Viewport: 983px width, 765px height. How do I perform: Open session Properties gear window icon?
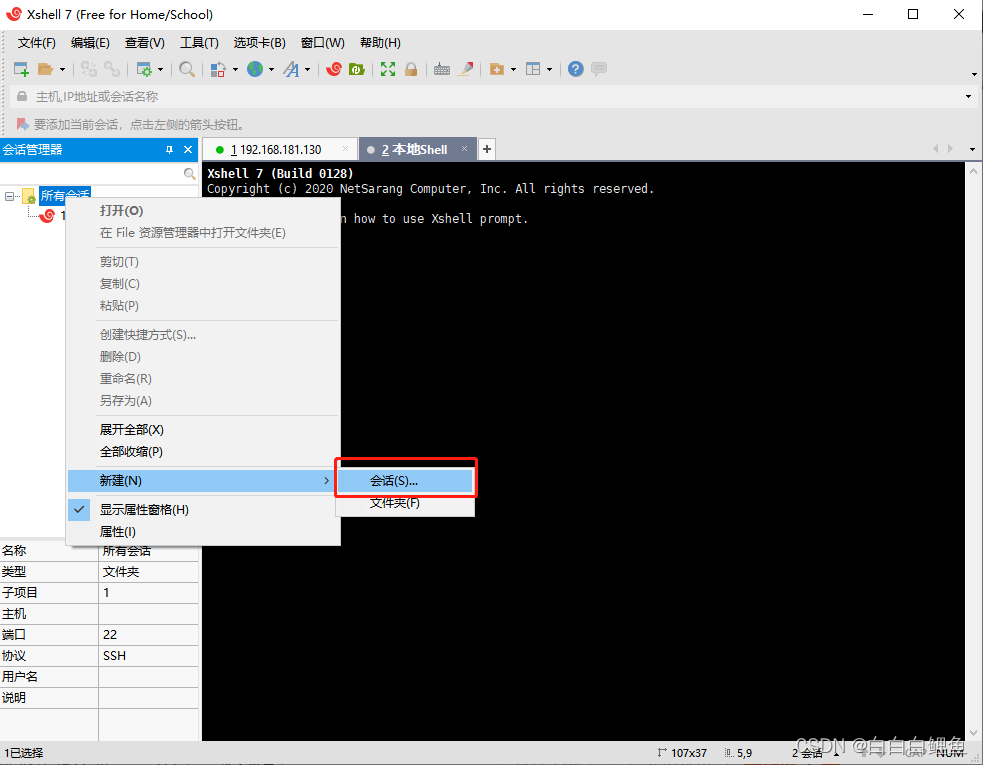(144, 69)
